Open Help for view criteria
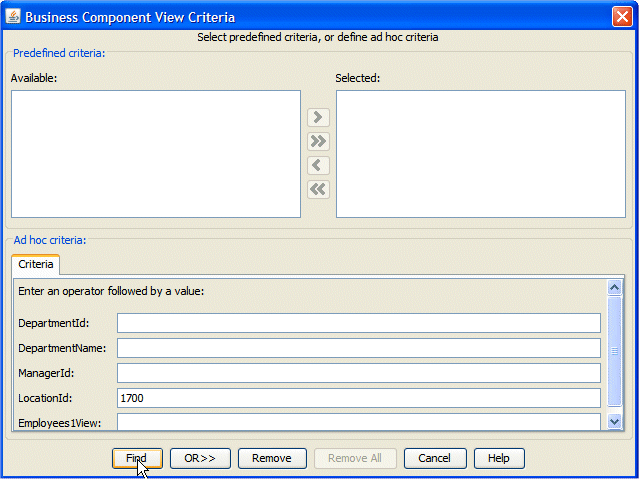 pos(499,458)
